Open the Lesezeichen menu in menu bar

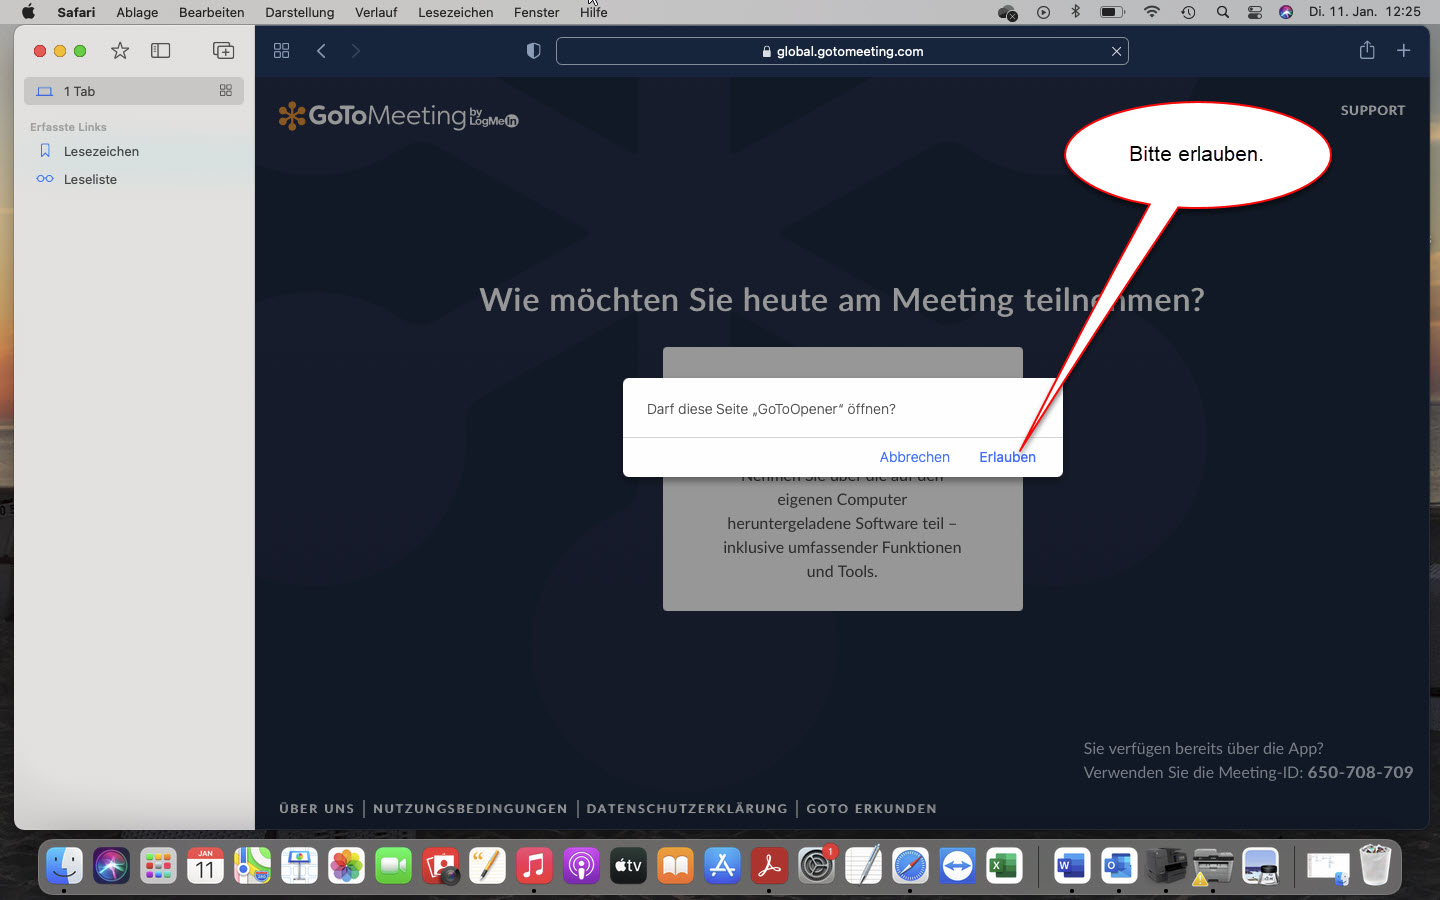(455, 12)
